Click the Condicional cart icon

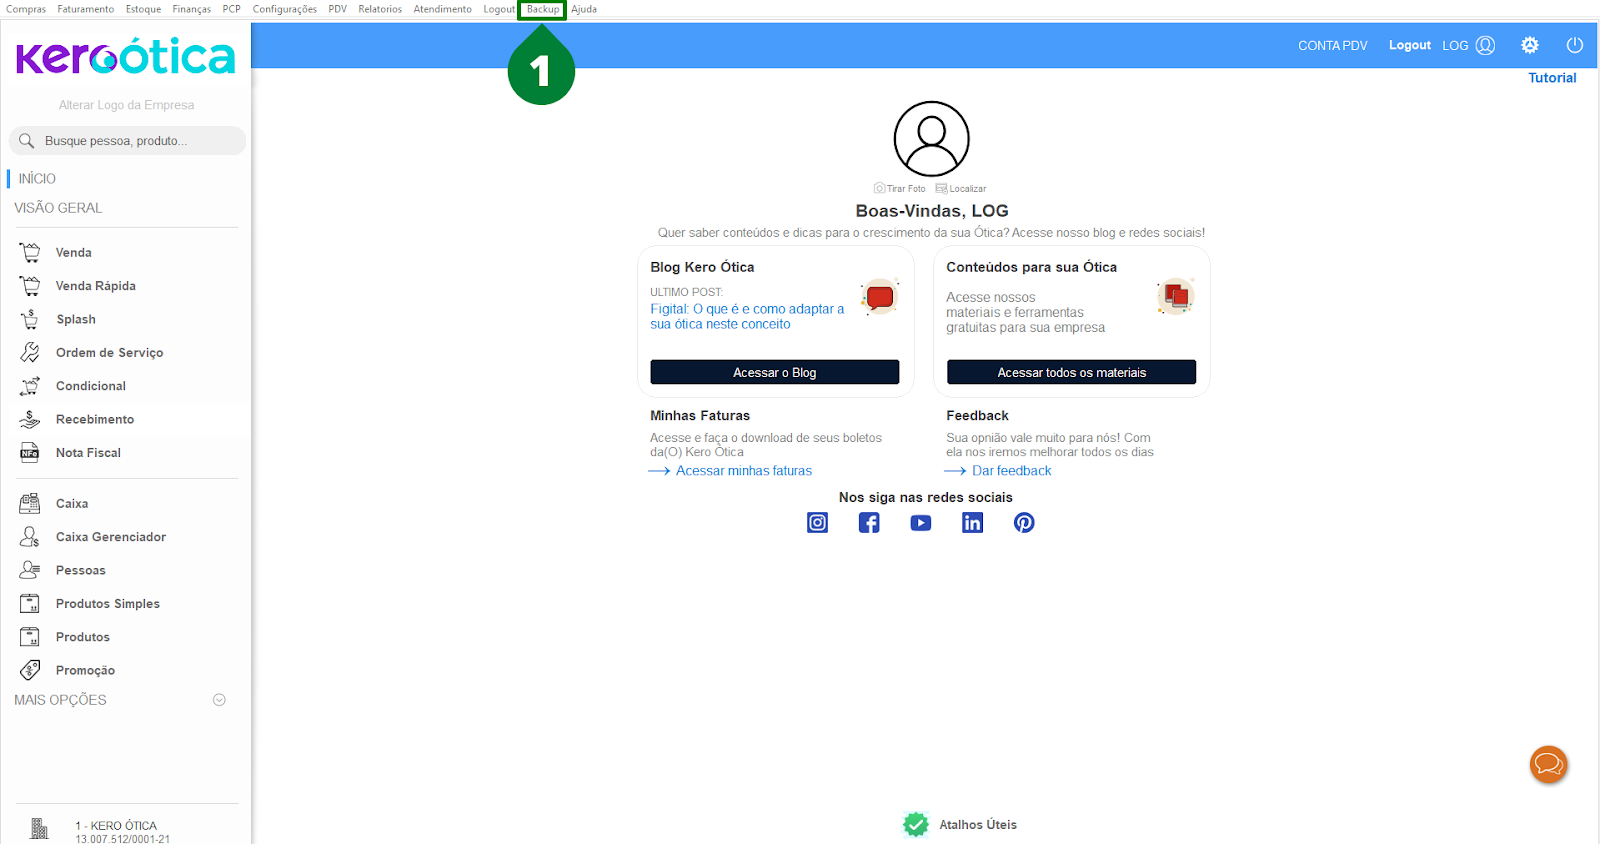tap(30, 386)
